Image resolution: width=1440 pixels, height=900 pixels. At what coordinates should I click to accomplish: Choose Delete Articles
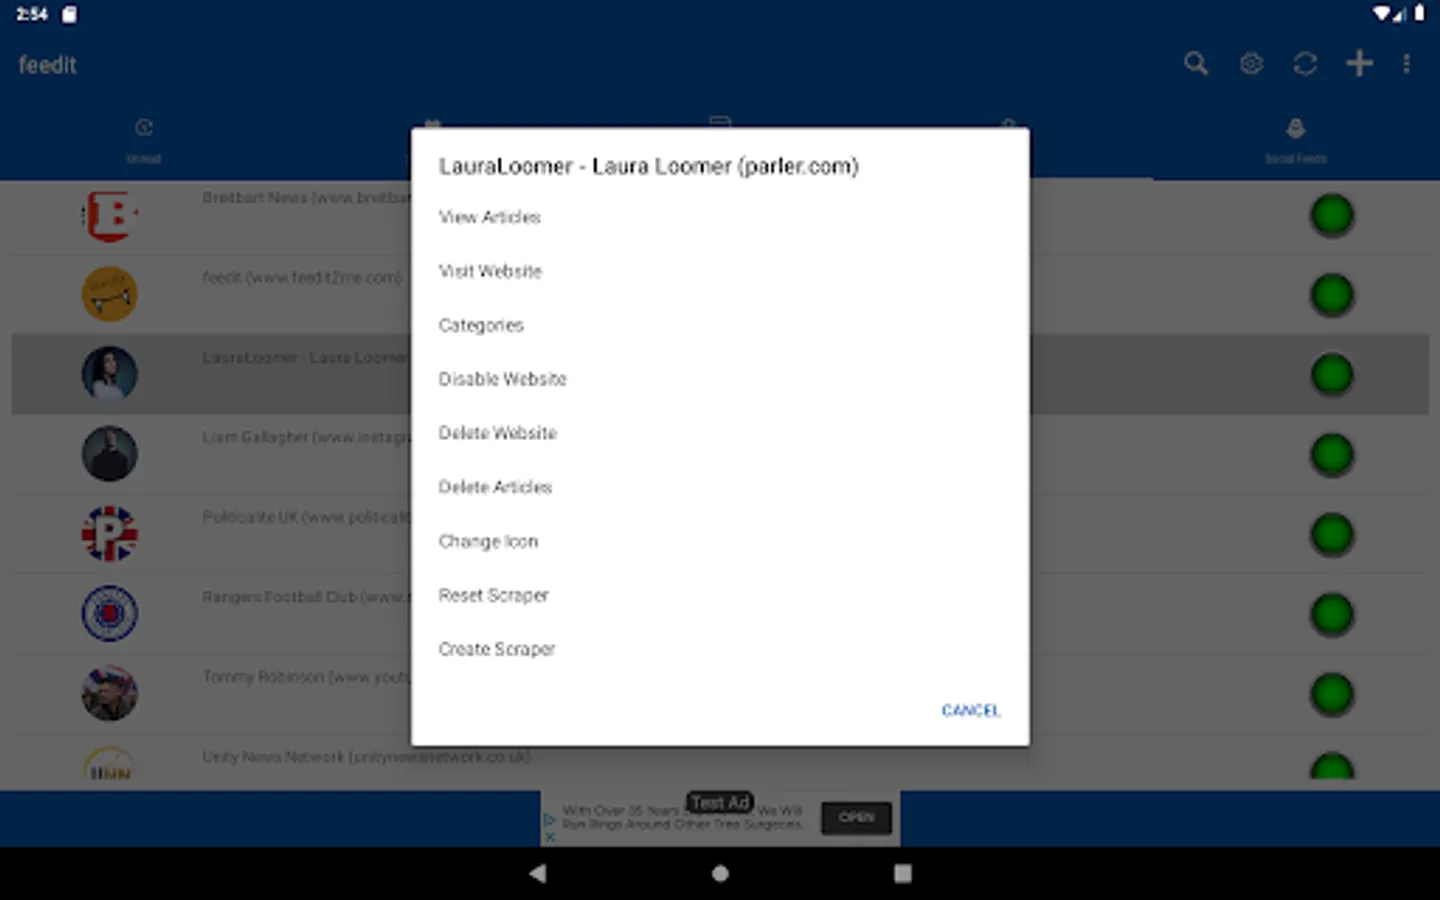[x=495, y=487]
